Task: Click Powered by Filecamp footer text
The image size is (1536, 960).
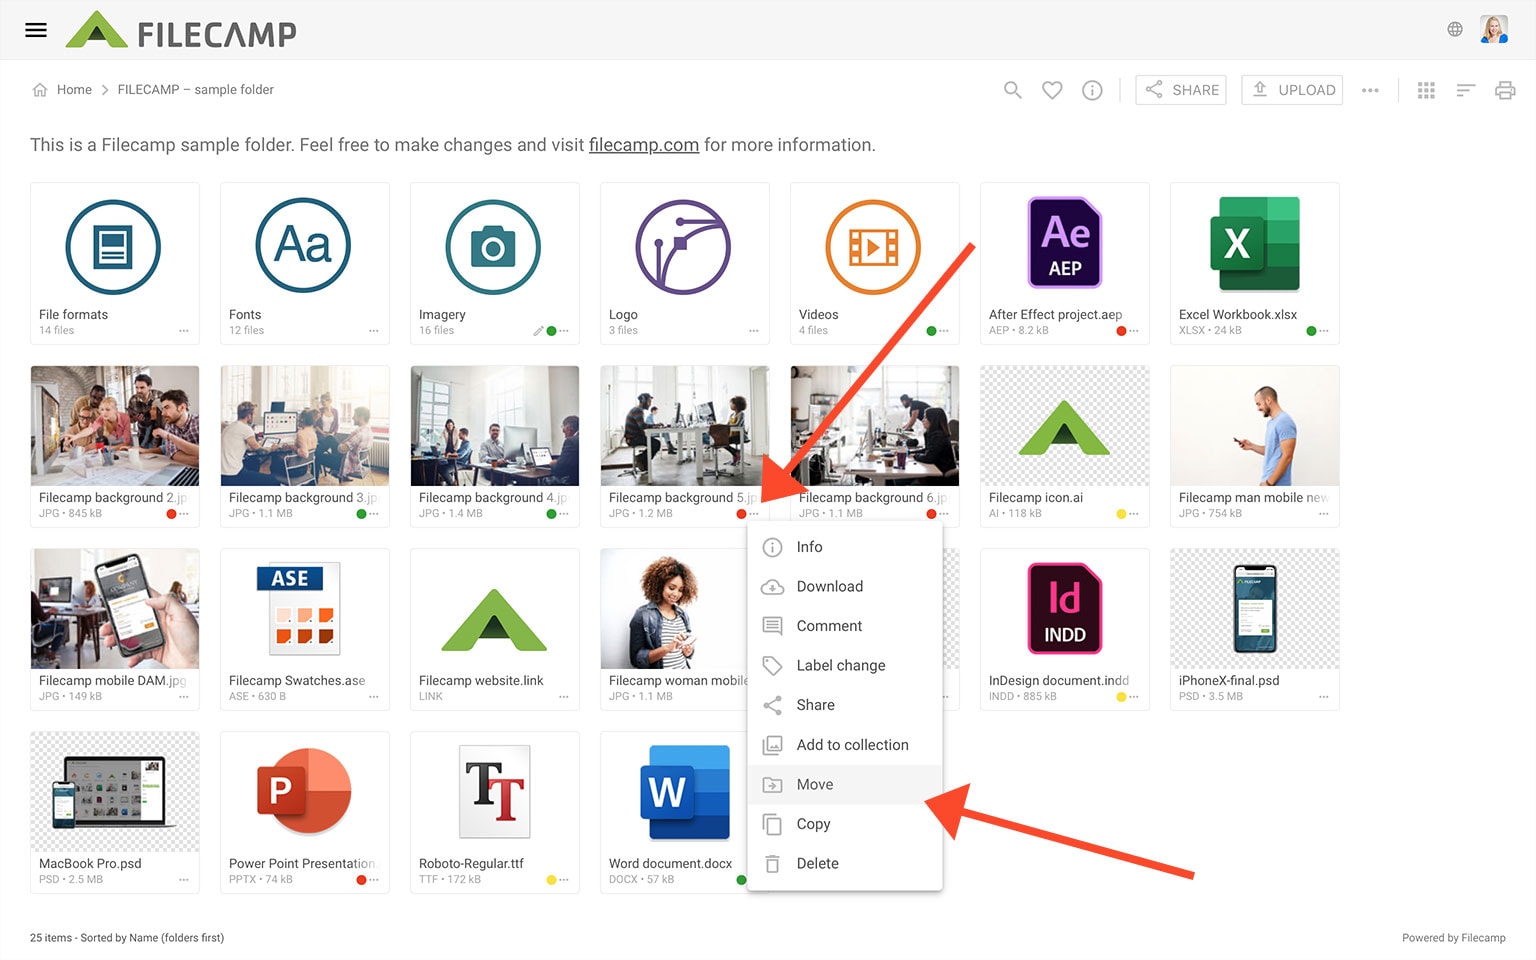Action: (1454, 938)
